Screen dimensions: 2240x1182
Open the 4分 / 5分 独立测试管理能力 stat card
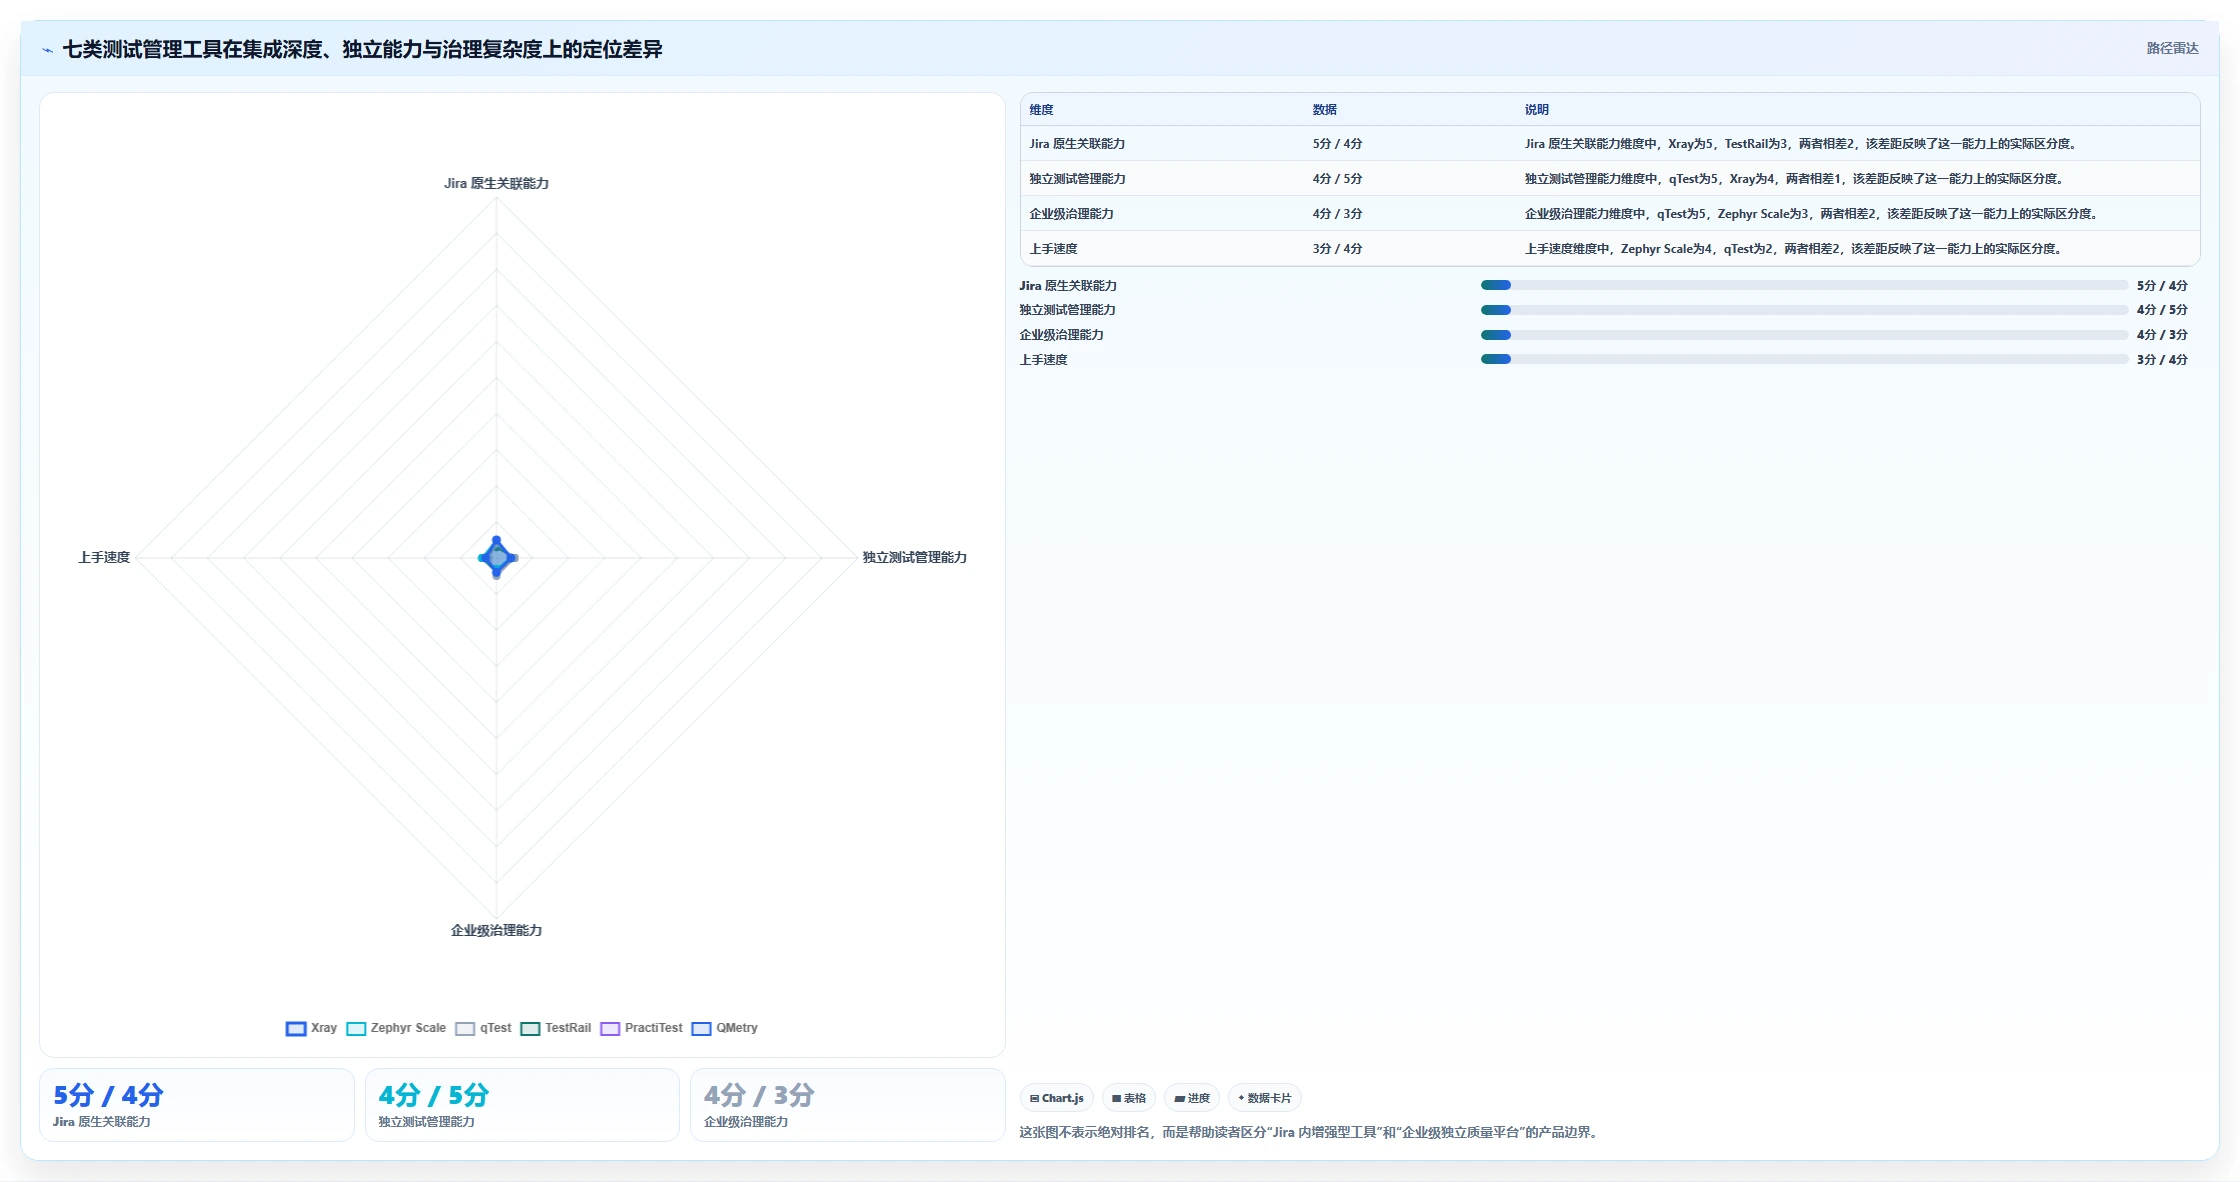click(x=522, y=1105)
